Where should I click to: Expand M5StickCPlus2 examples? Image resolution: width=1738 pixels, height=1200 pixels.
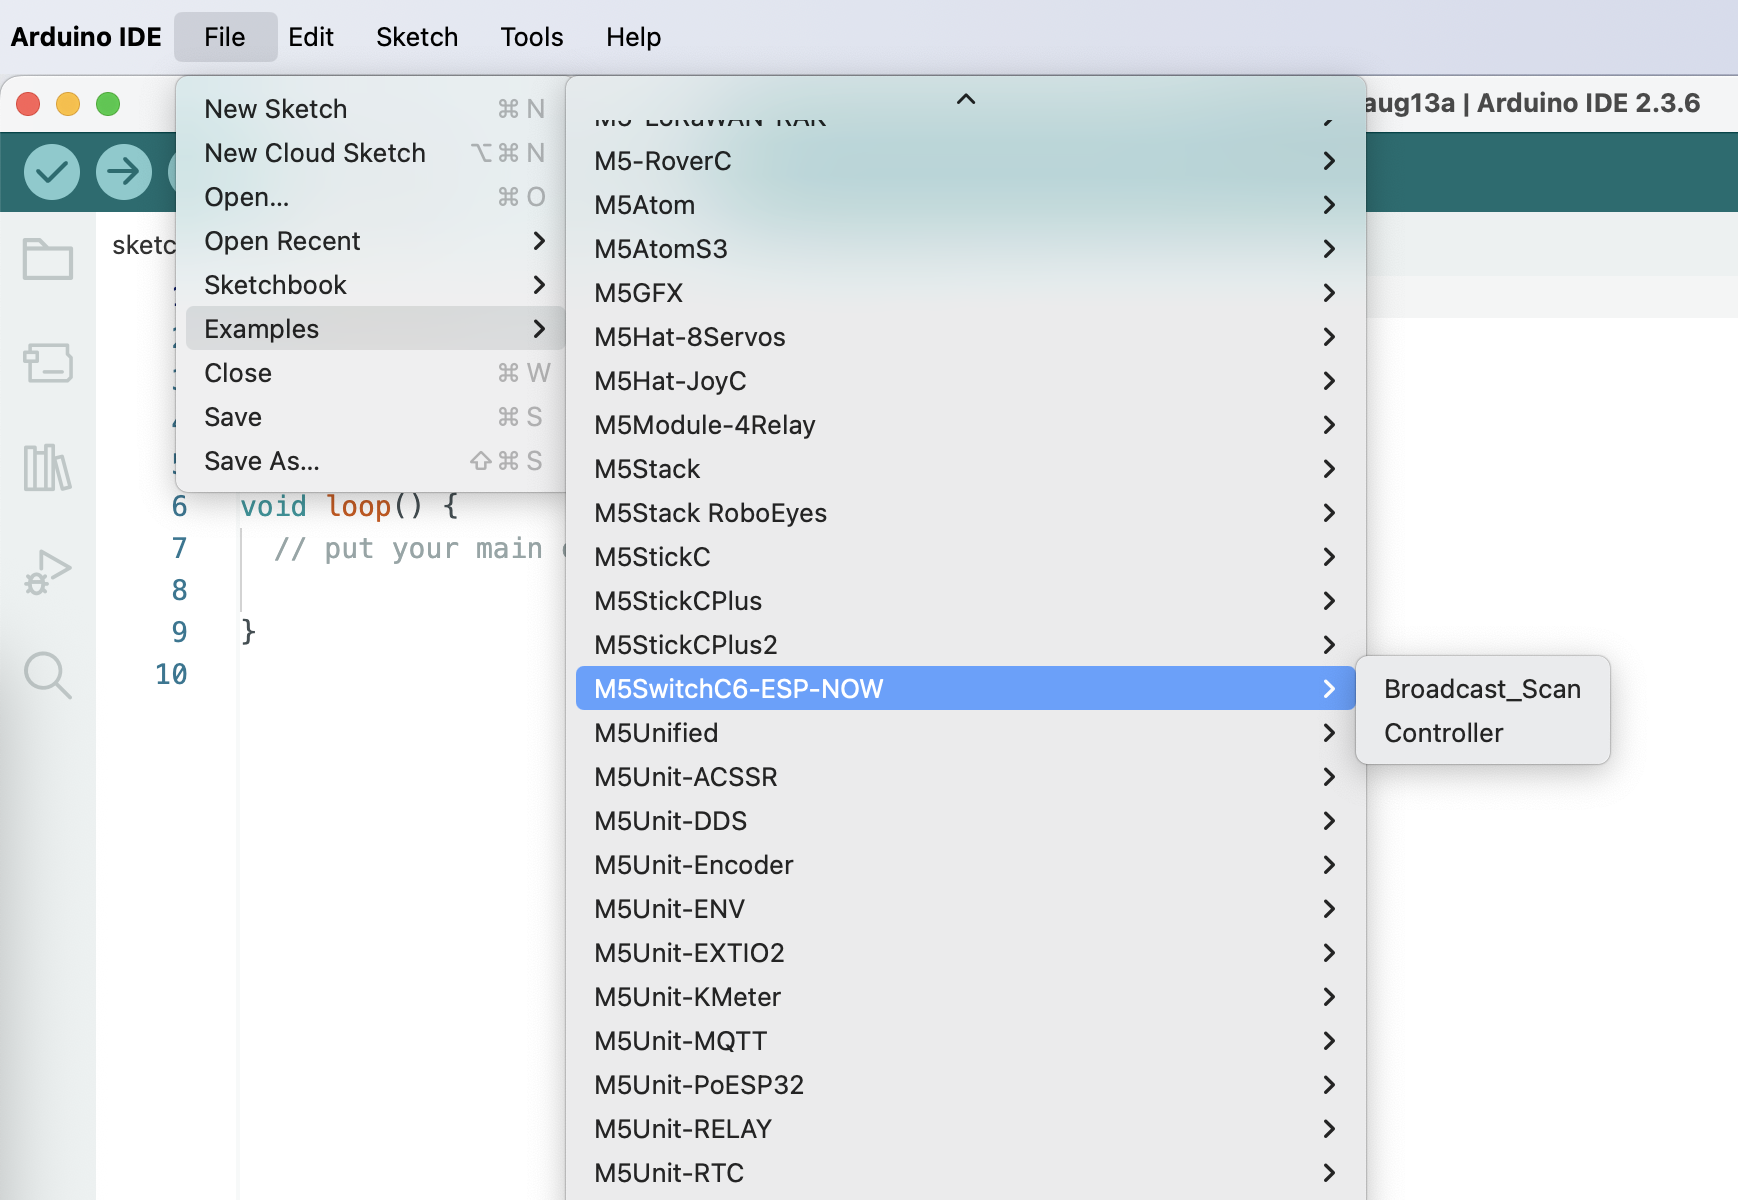(966, 645)
